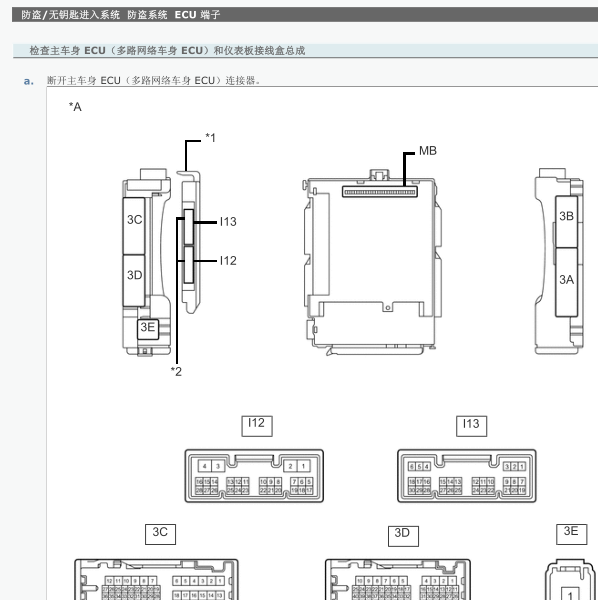Click the I13 connector terminal diagram
Screen dimensions: 598x600
coord(467,476)
